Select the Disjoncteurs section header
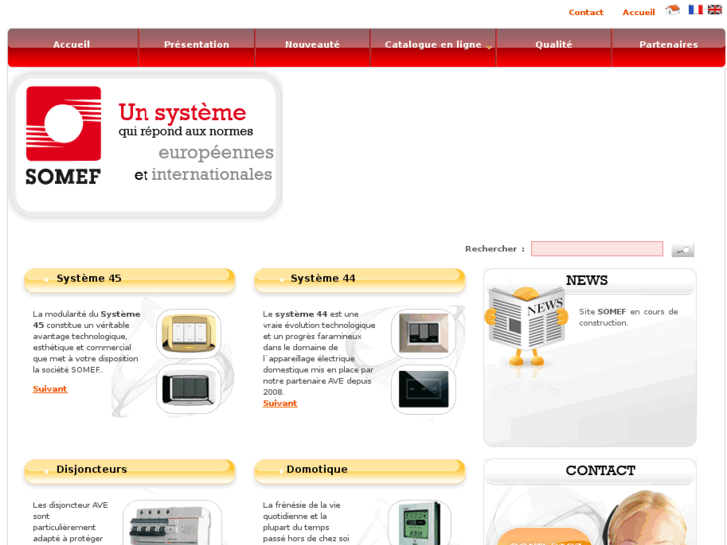 [130, 471]
